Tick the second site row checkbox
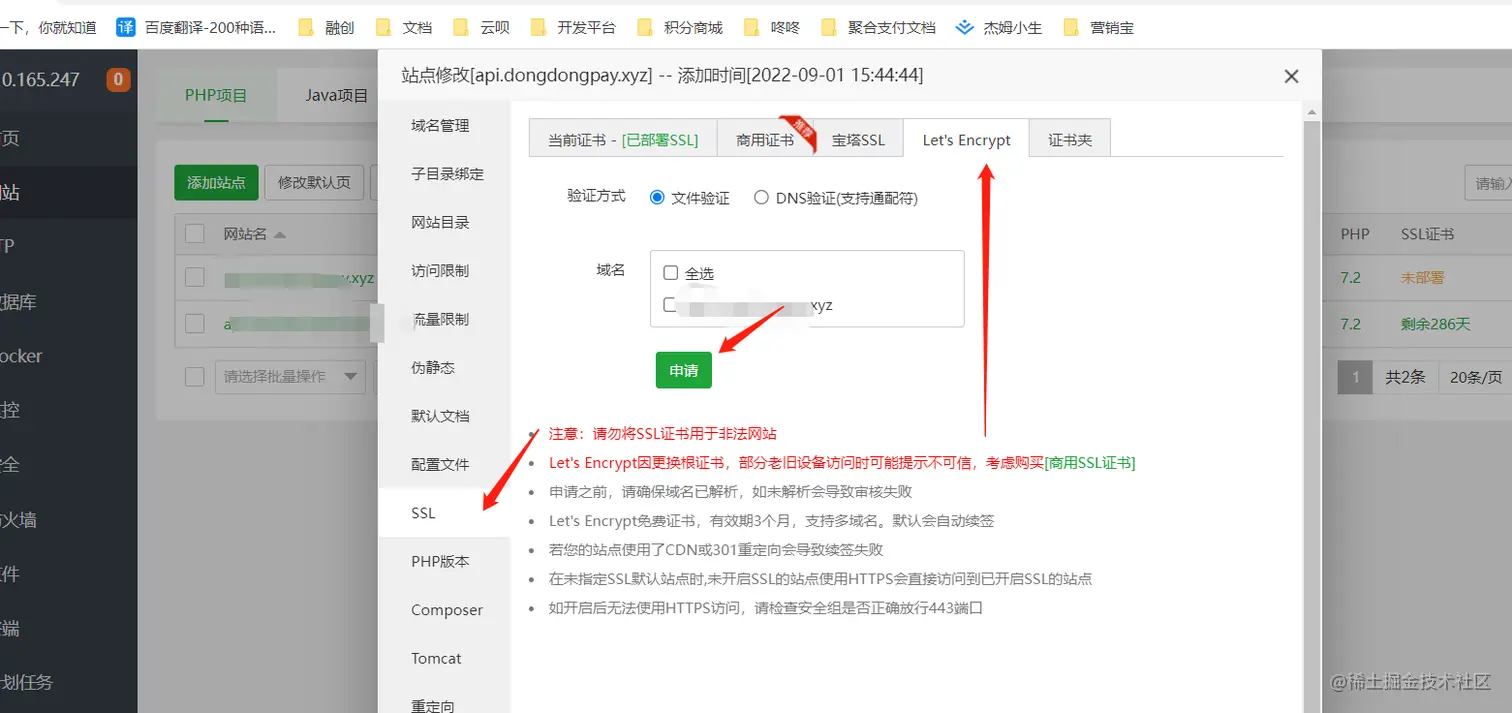The image size is (1512, 713). point(195,324)
